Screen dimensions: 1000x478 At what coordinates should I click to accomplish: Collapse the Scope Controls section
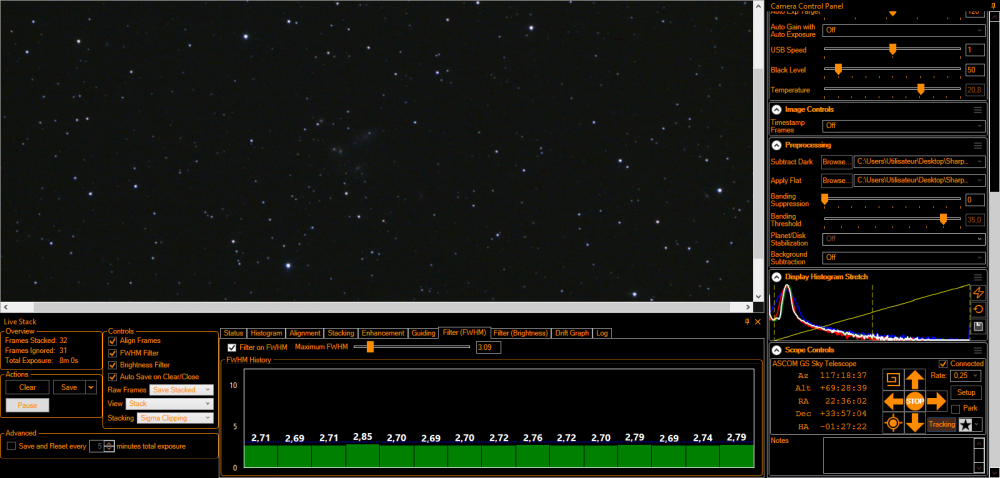point(776,350)
